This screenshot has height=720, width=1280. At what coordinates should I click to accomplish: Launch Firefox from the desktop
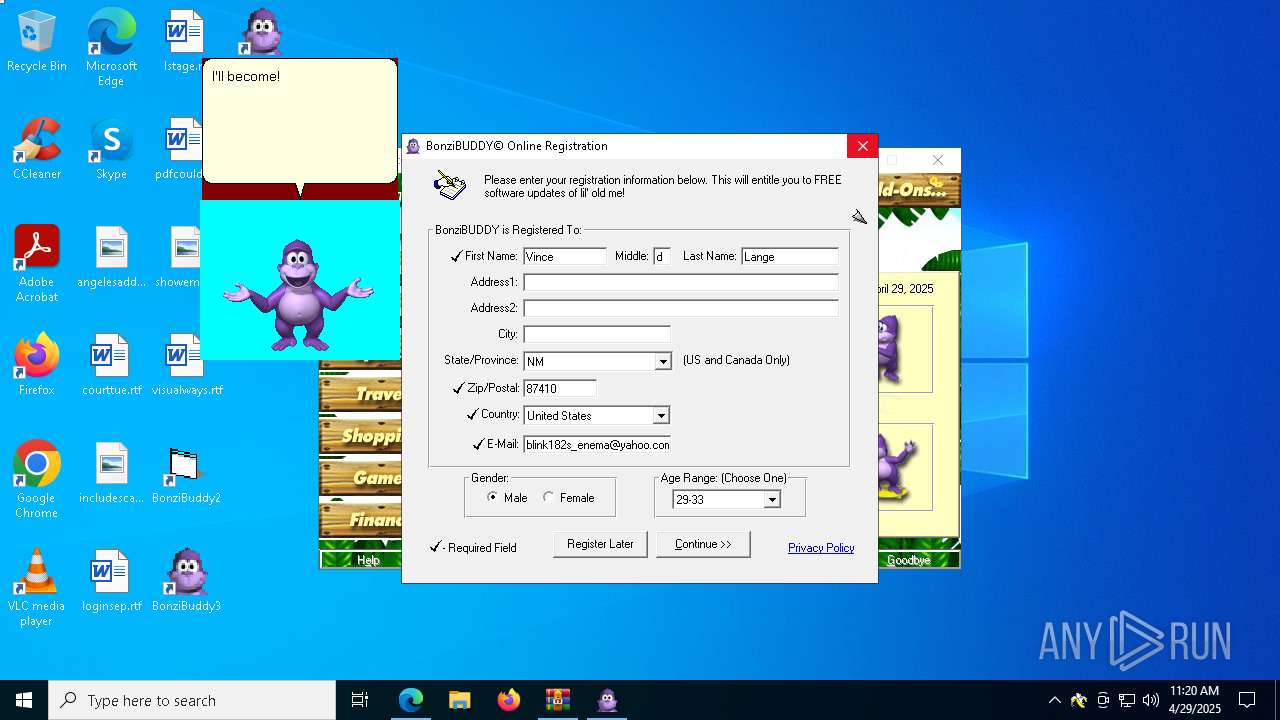37,365
